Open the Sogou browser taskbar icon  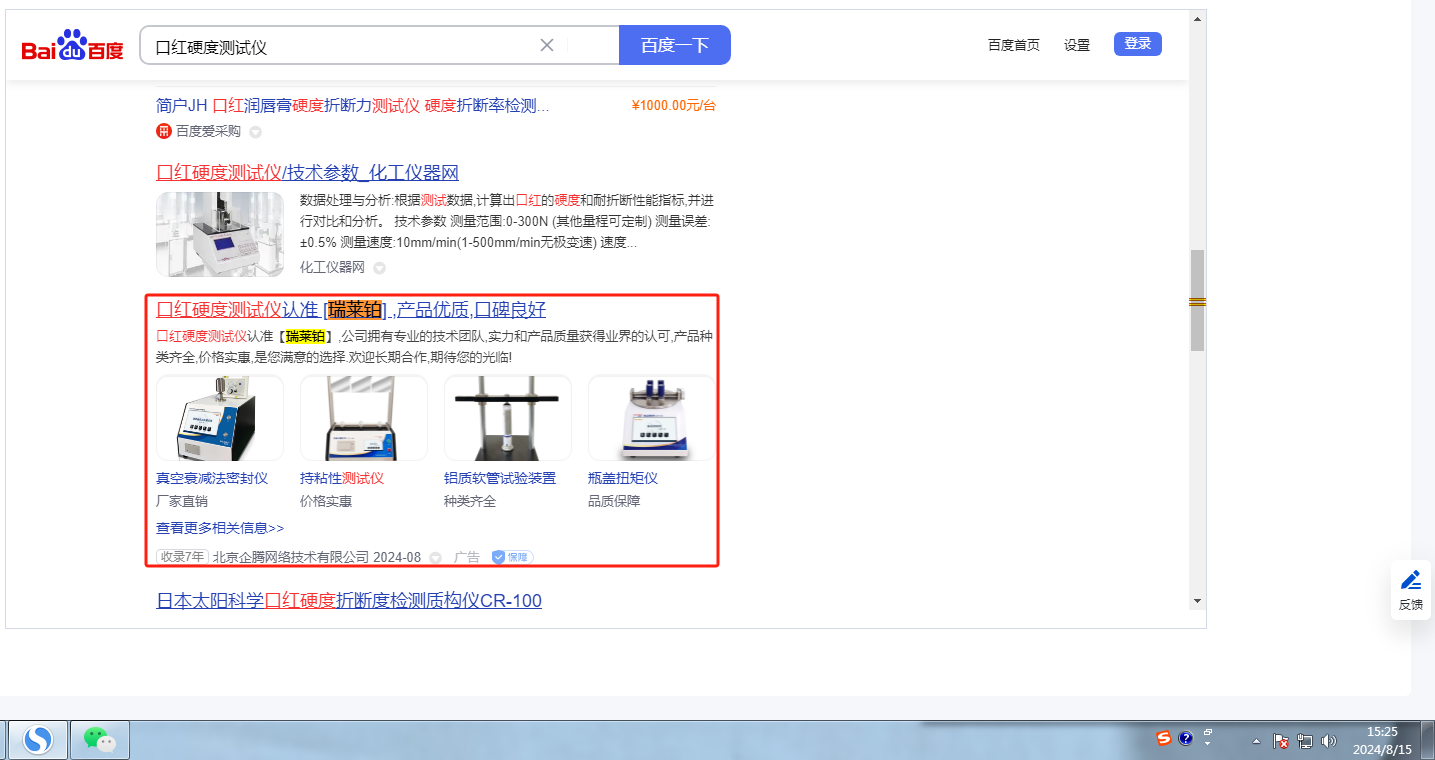(39, 740)
